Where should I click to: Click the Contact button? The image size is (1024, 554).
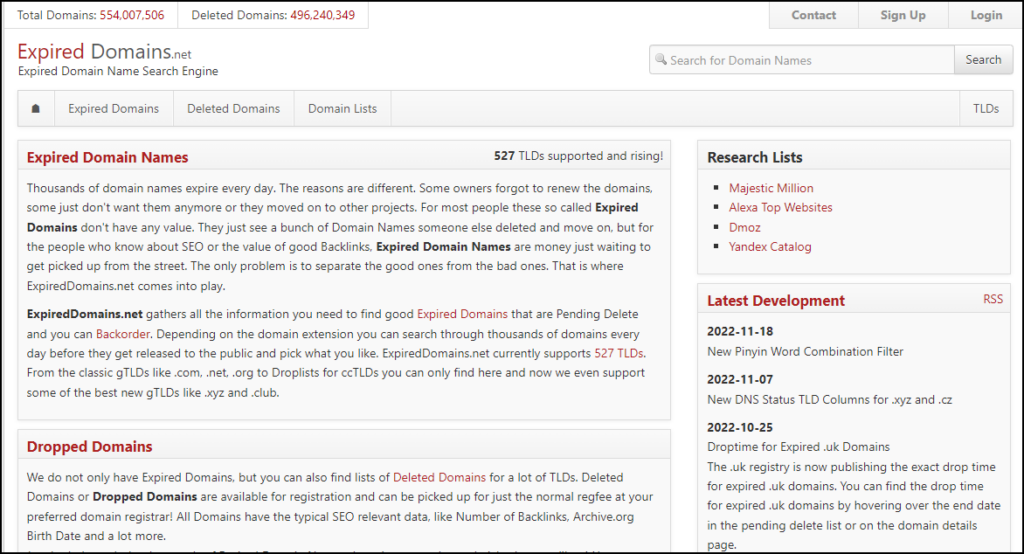click(814, 15)
